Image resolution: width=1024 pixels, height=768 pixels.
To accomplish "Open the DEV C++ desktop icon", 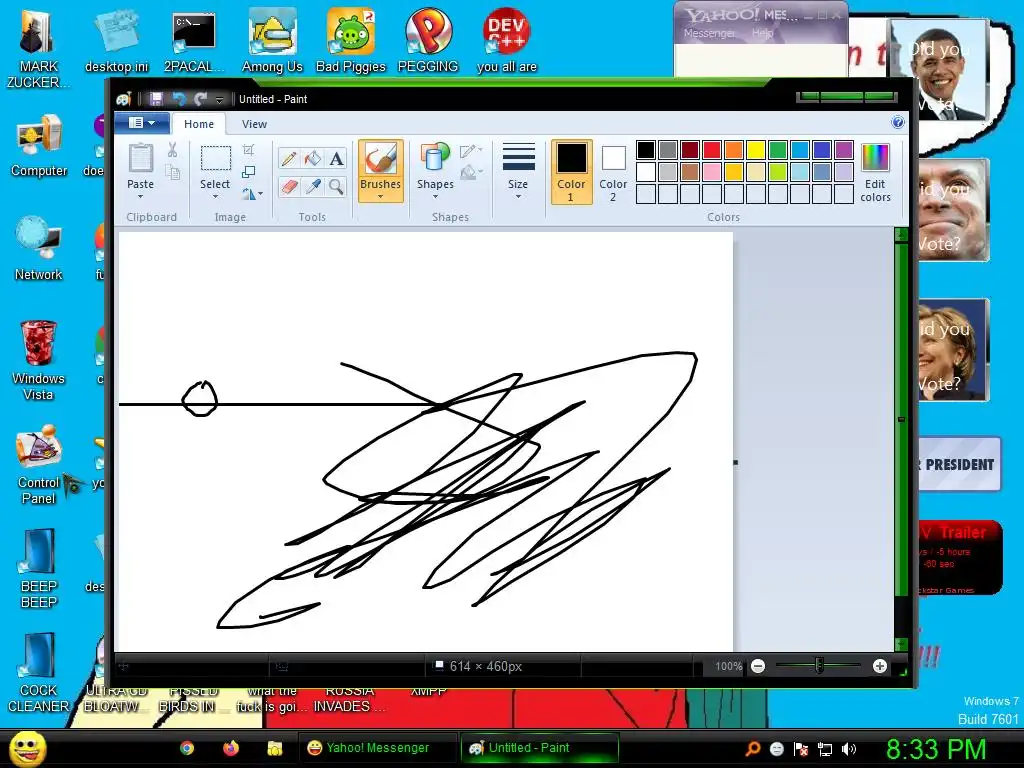I will tap(507, 40).
